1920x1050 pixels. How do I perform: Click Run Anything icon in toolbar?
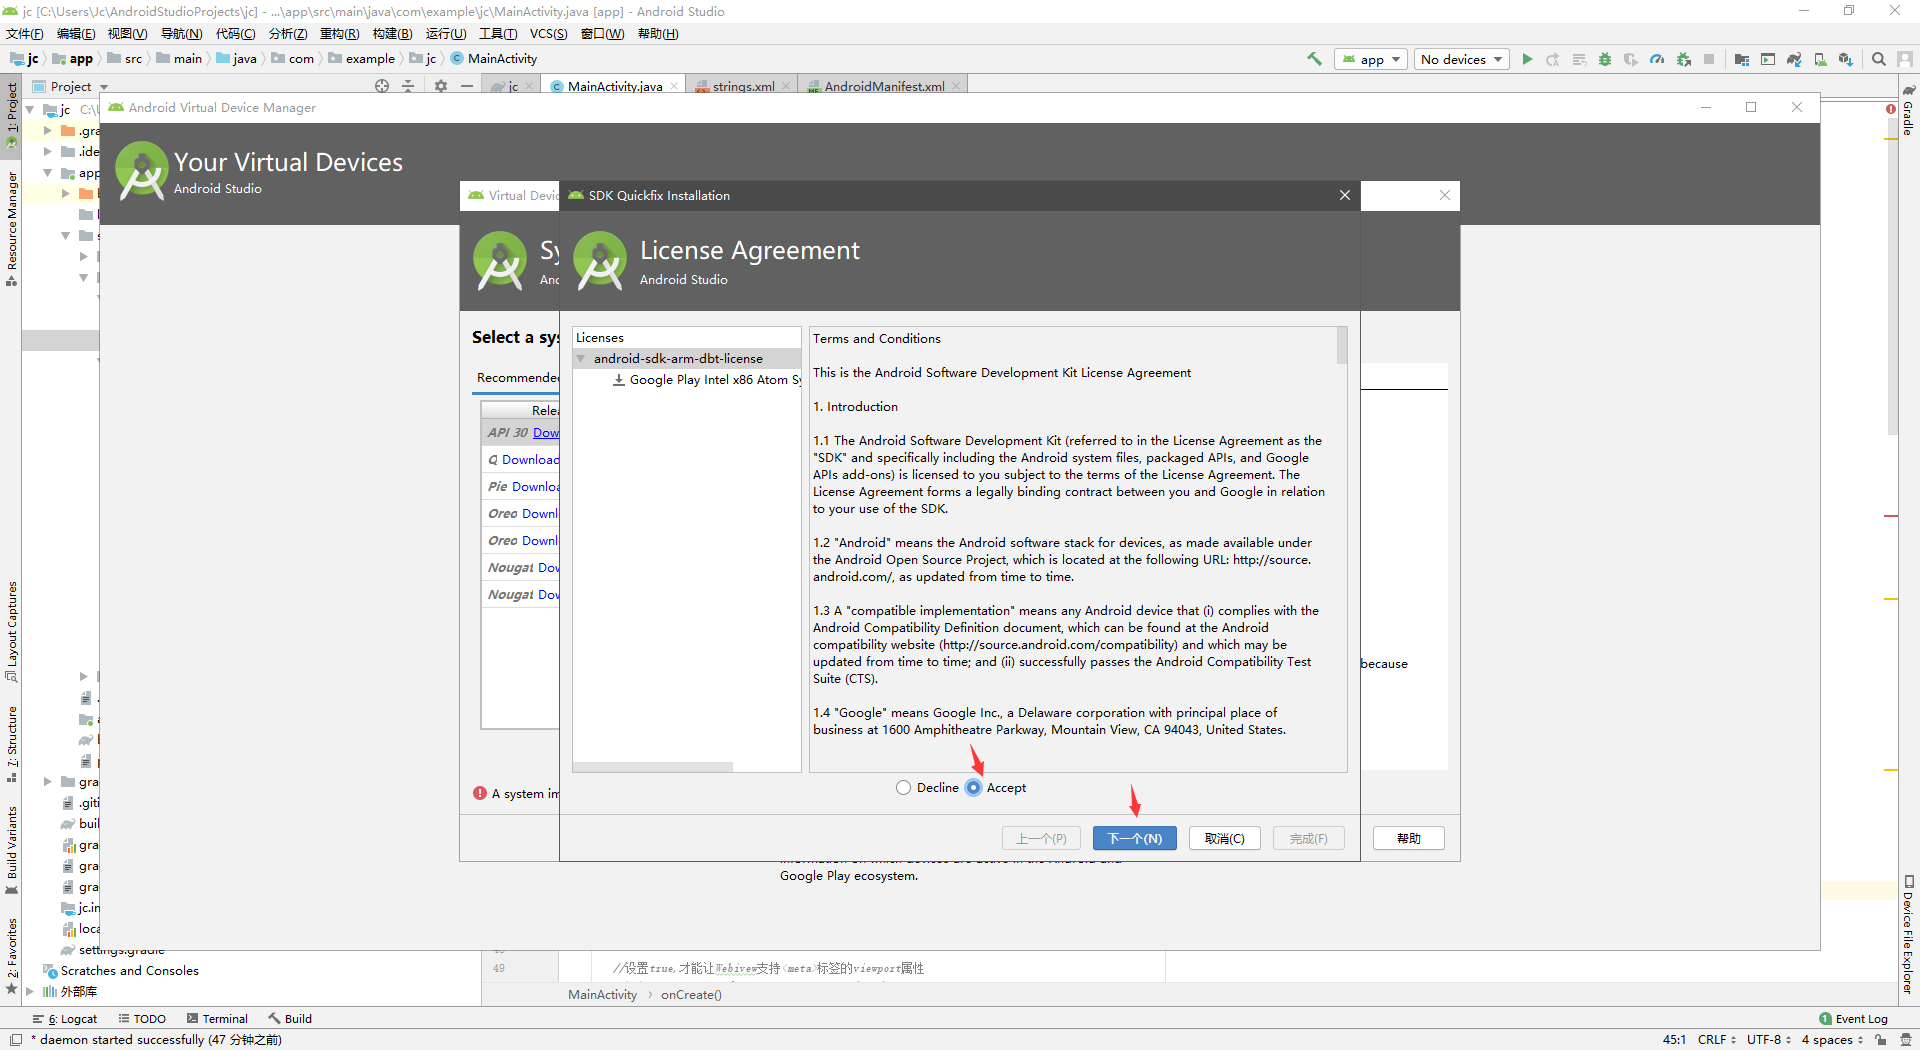coord(1767,59)
